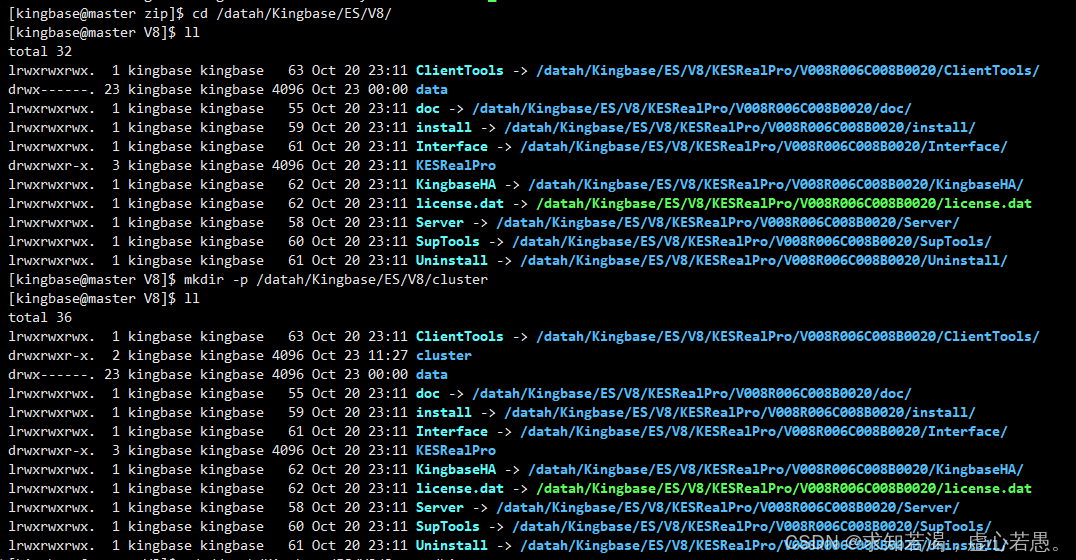
Task: Click the 11:27 timestamp in the cluster row
Action: 388,355
